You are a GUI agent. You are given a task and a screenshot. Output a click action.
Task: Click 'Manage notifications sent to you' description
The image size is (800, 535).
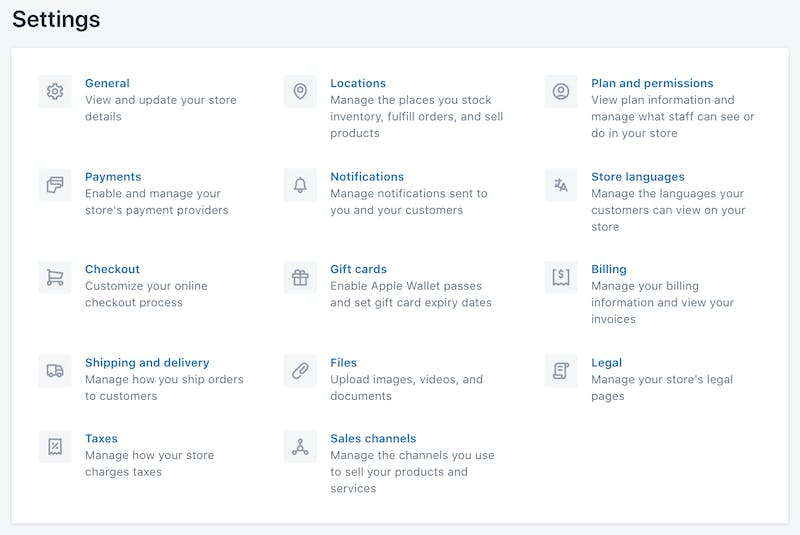[409, 201]
